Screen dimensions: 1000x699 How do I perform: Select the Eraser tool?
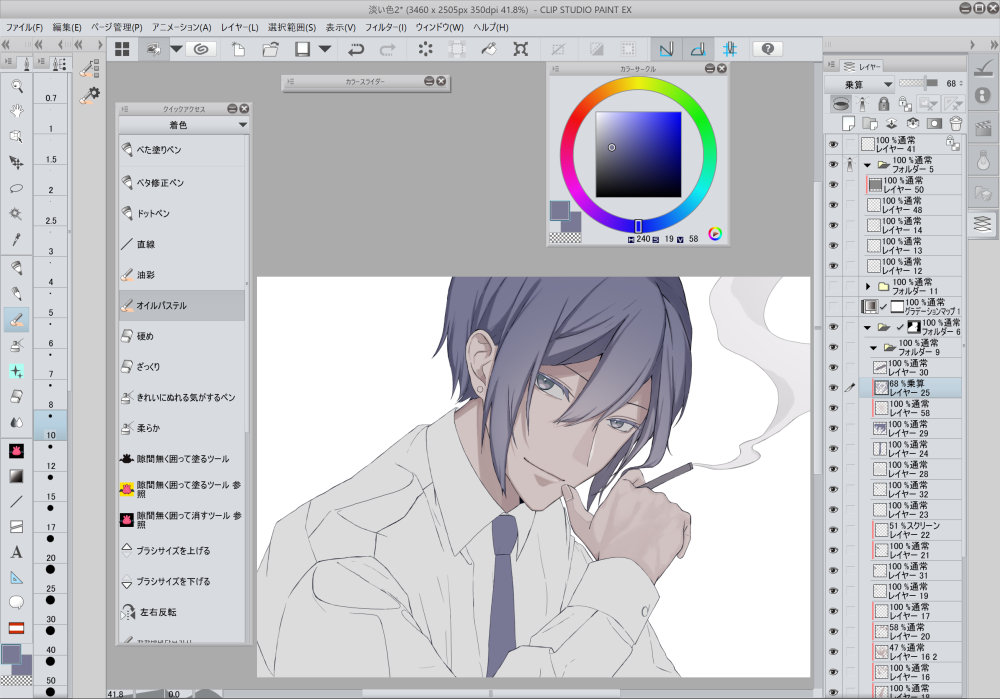pos(16,395)
